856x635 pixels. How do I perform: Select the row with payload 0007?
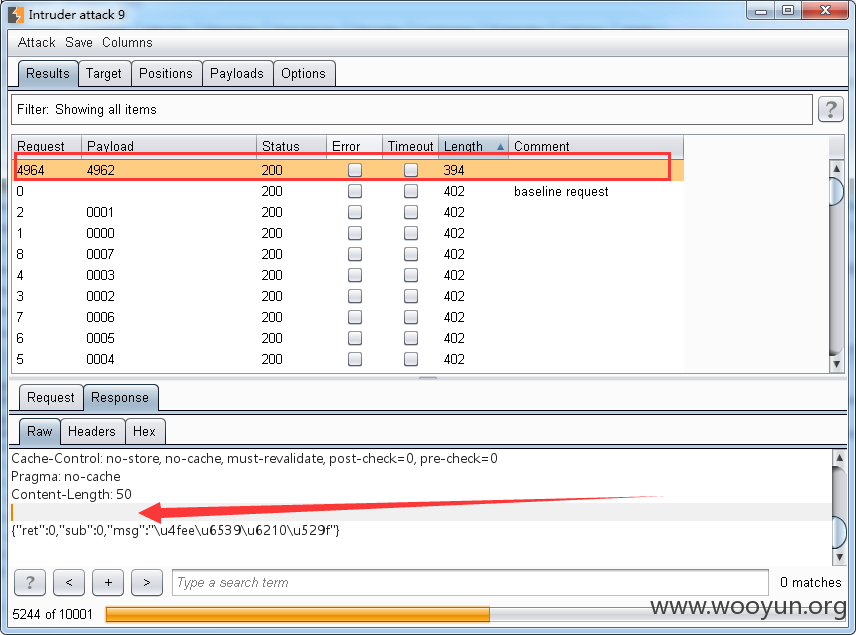click(347, 254)
